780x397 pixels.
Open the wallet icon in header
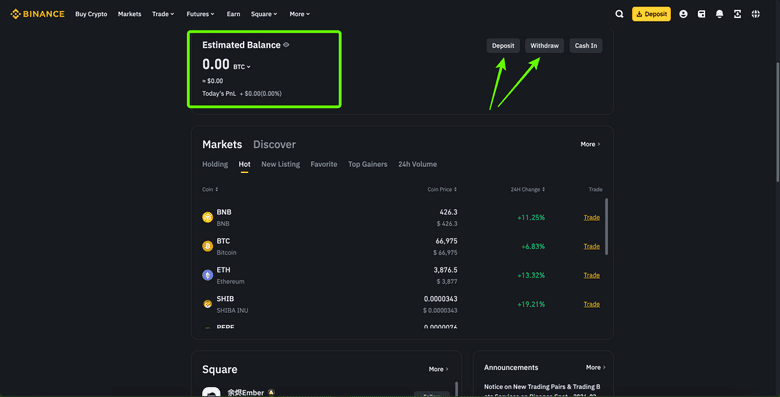[x=701, y=14]
